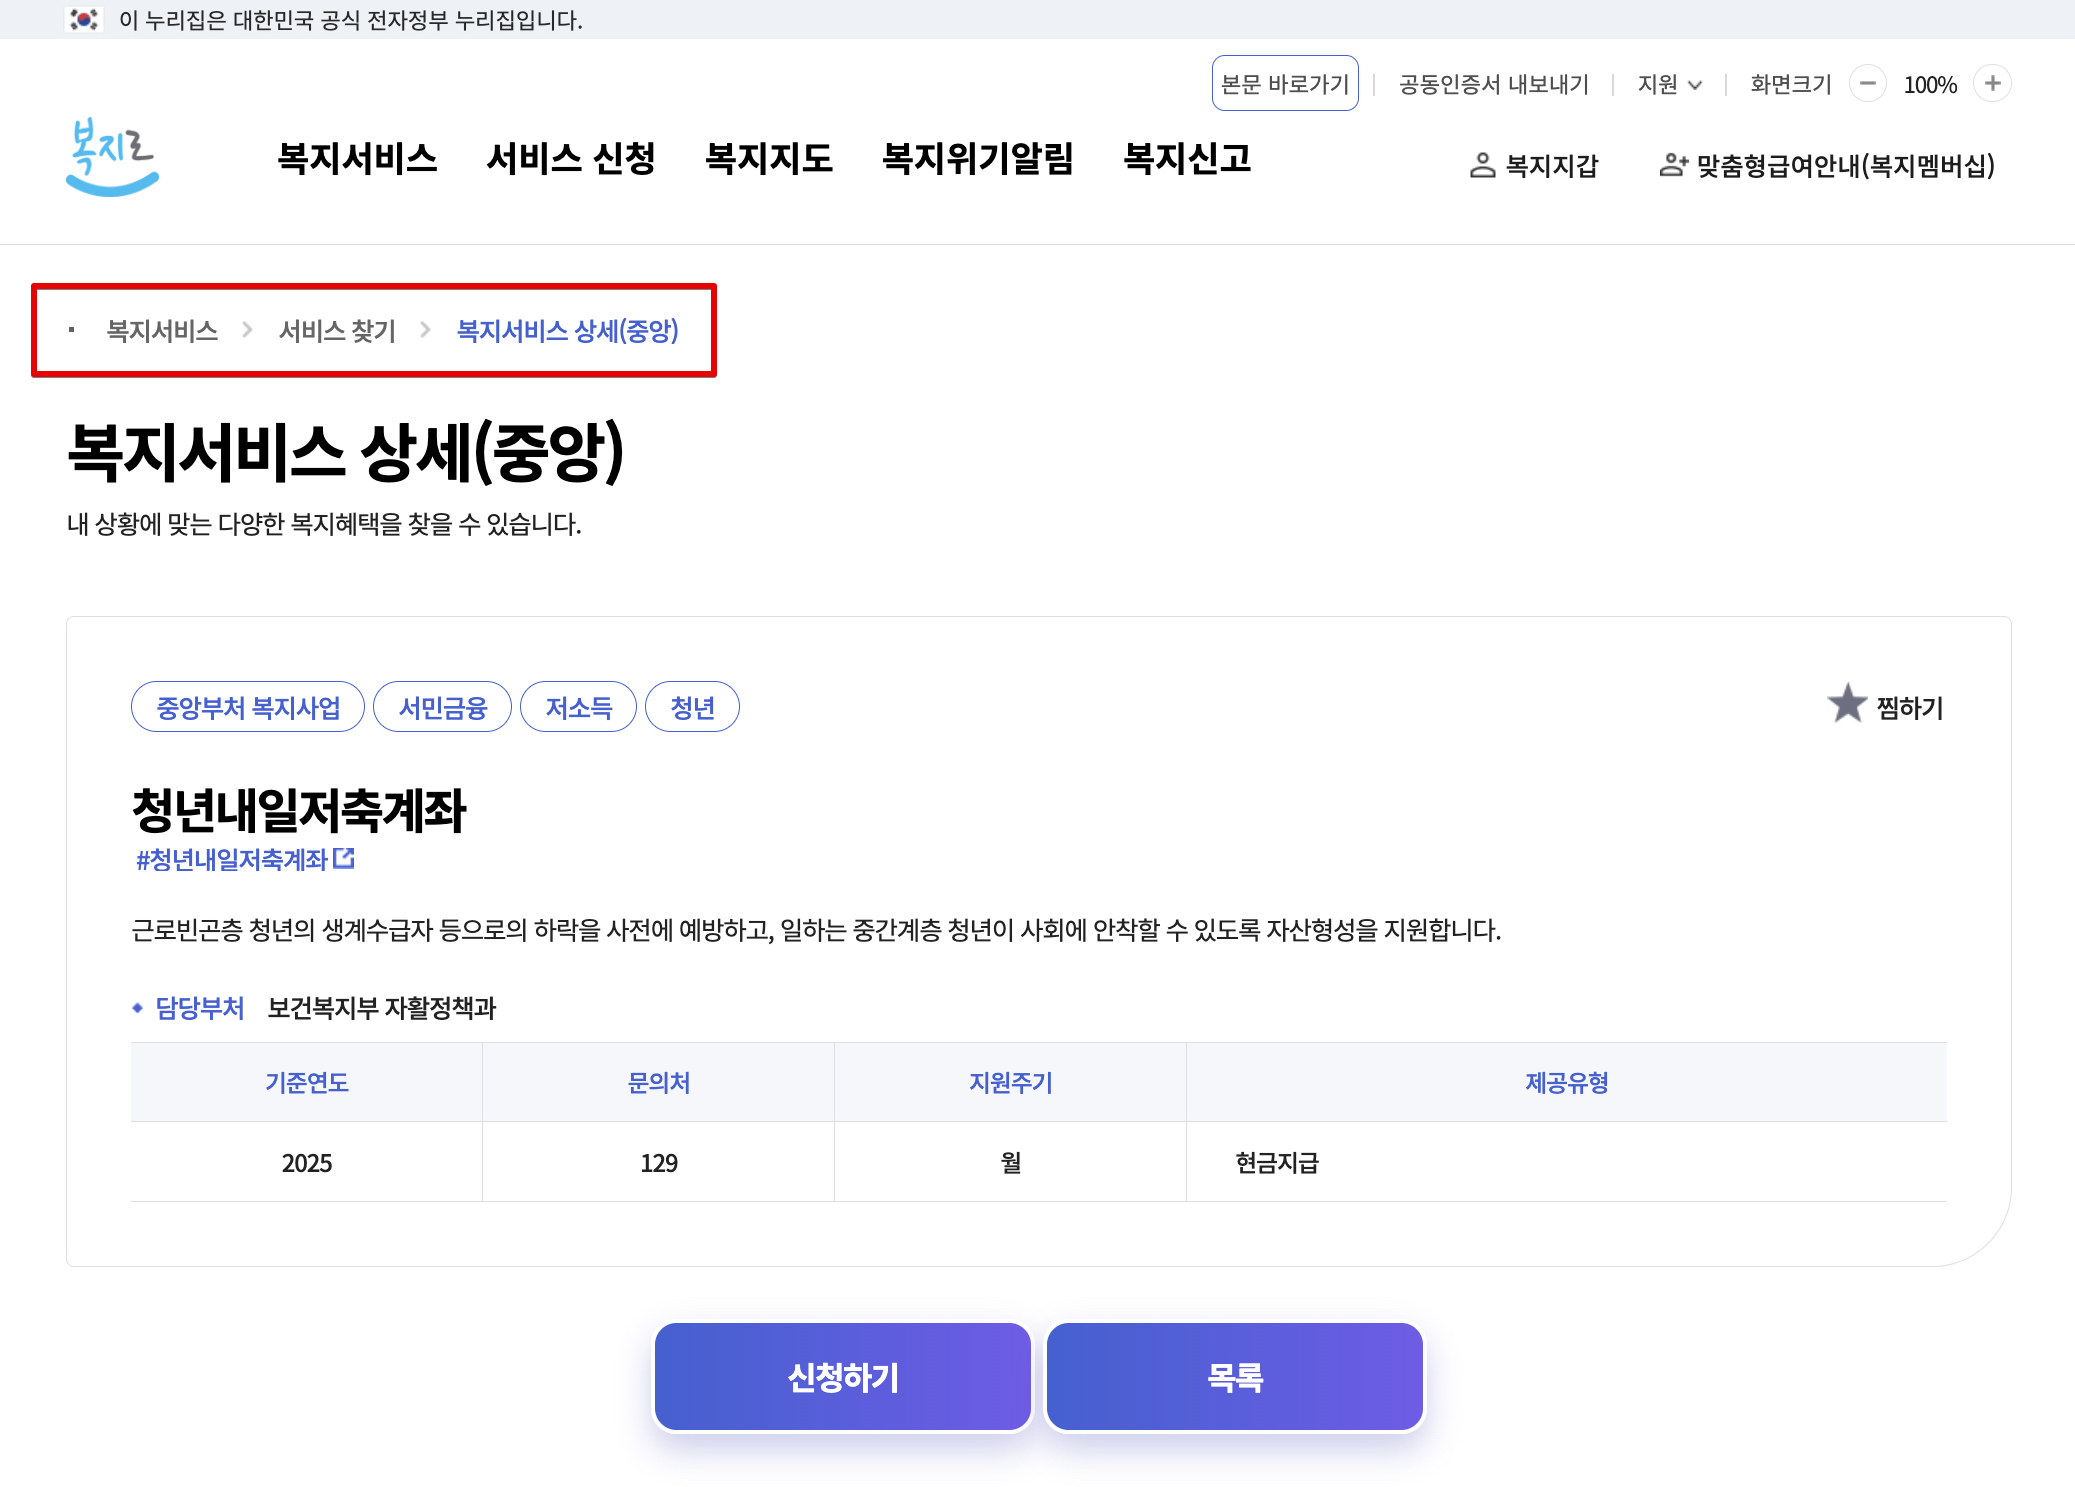Click the 복지지갑 person icon
This screenshot has height=1487, width=2075.
[1482, 166]
